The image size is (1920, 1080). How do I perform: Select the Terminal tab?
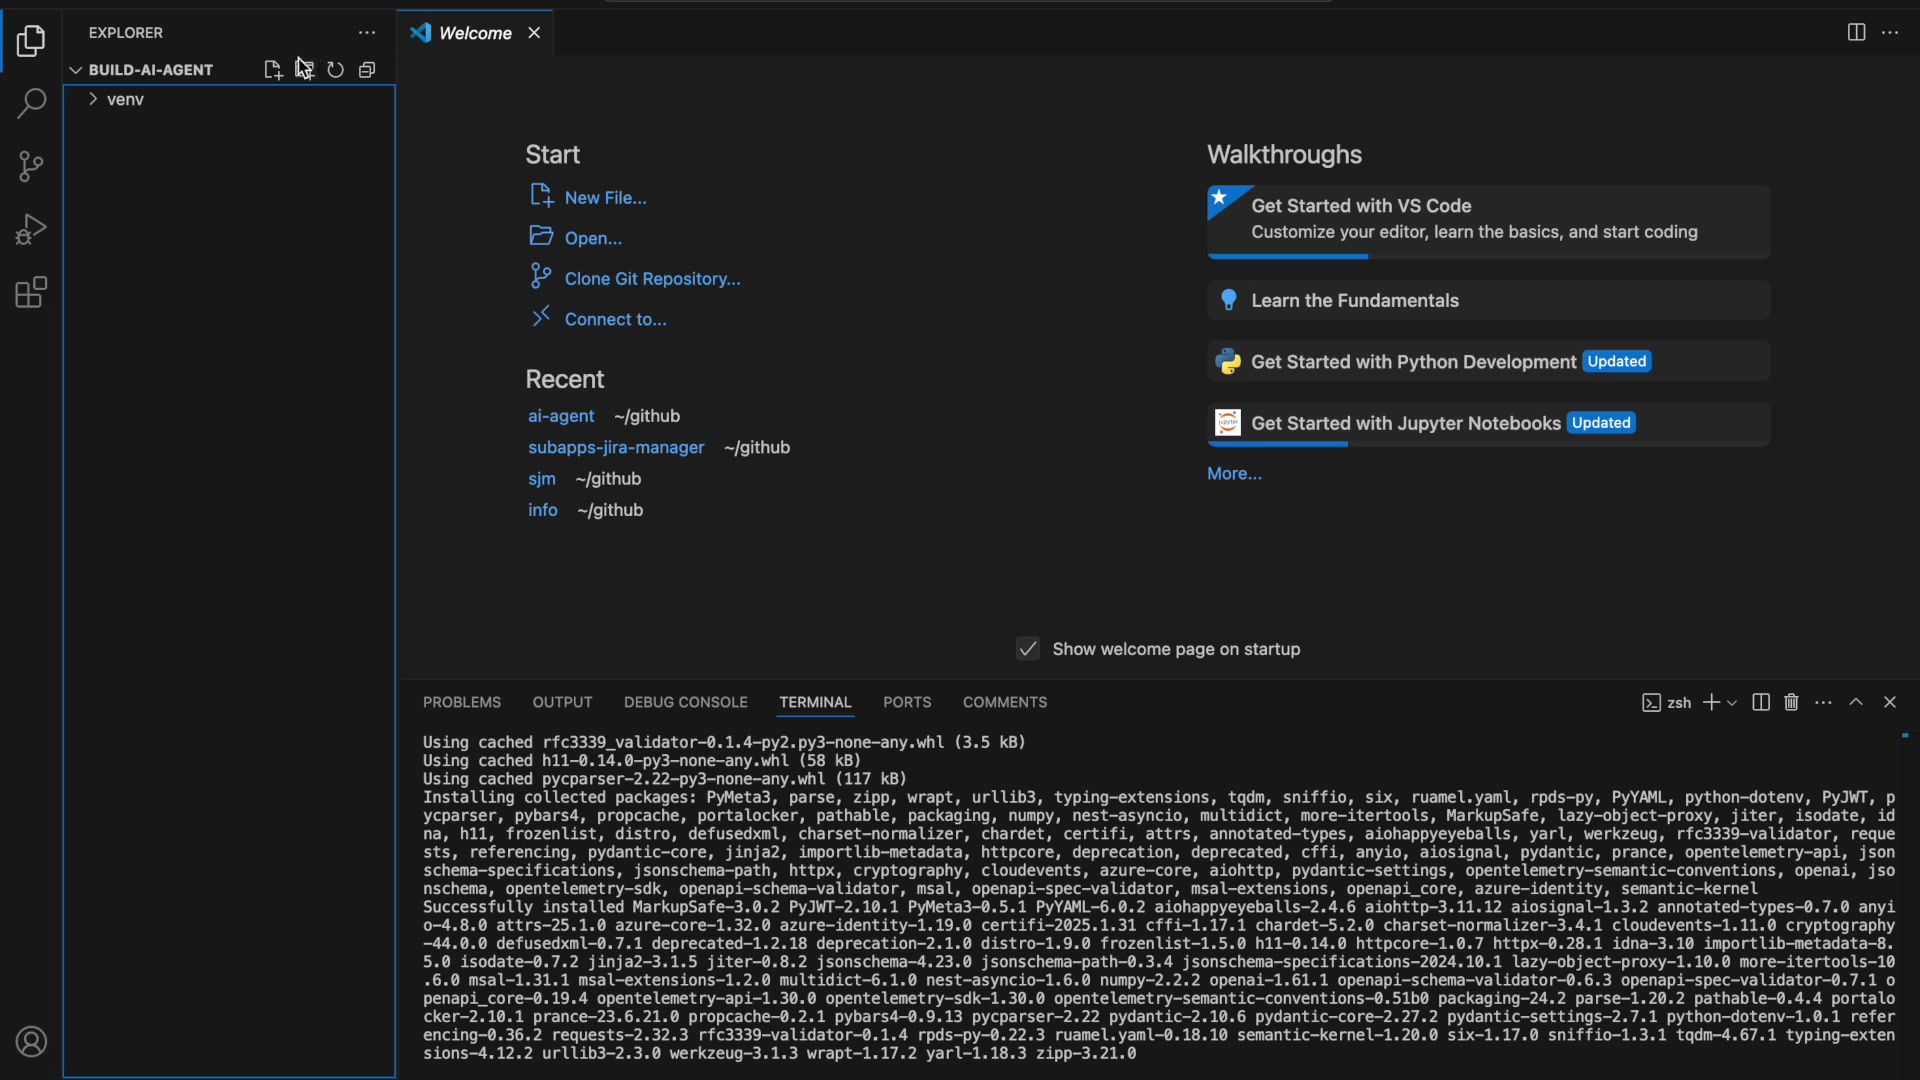pyautogui.click(x=816, y=703)
